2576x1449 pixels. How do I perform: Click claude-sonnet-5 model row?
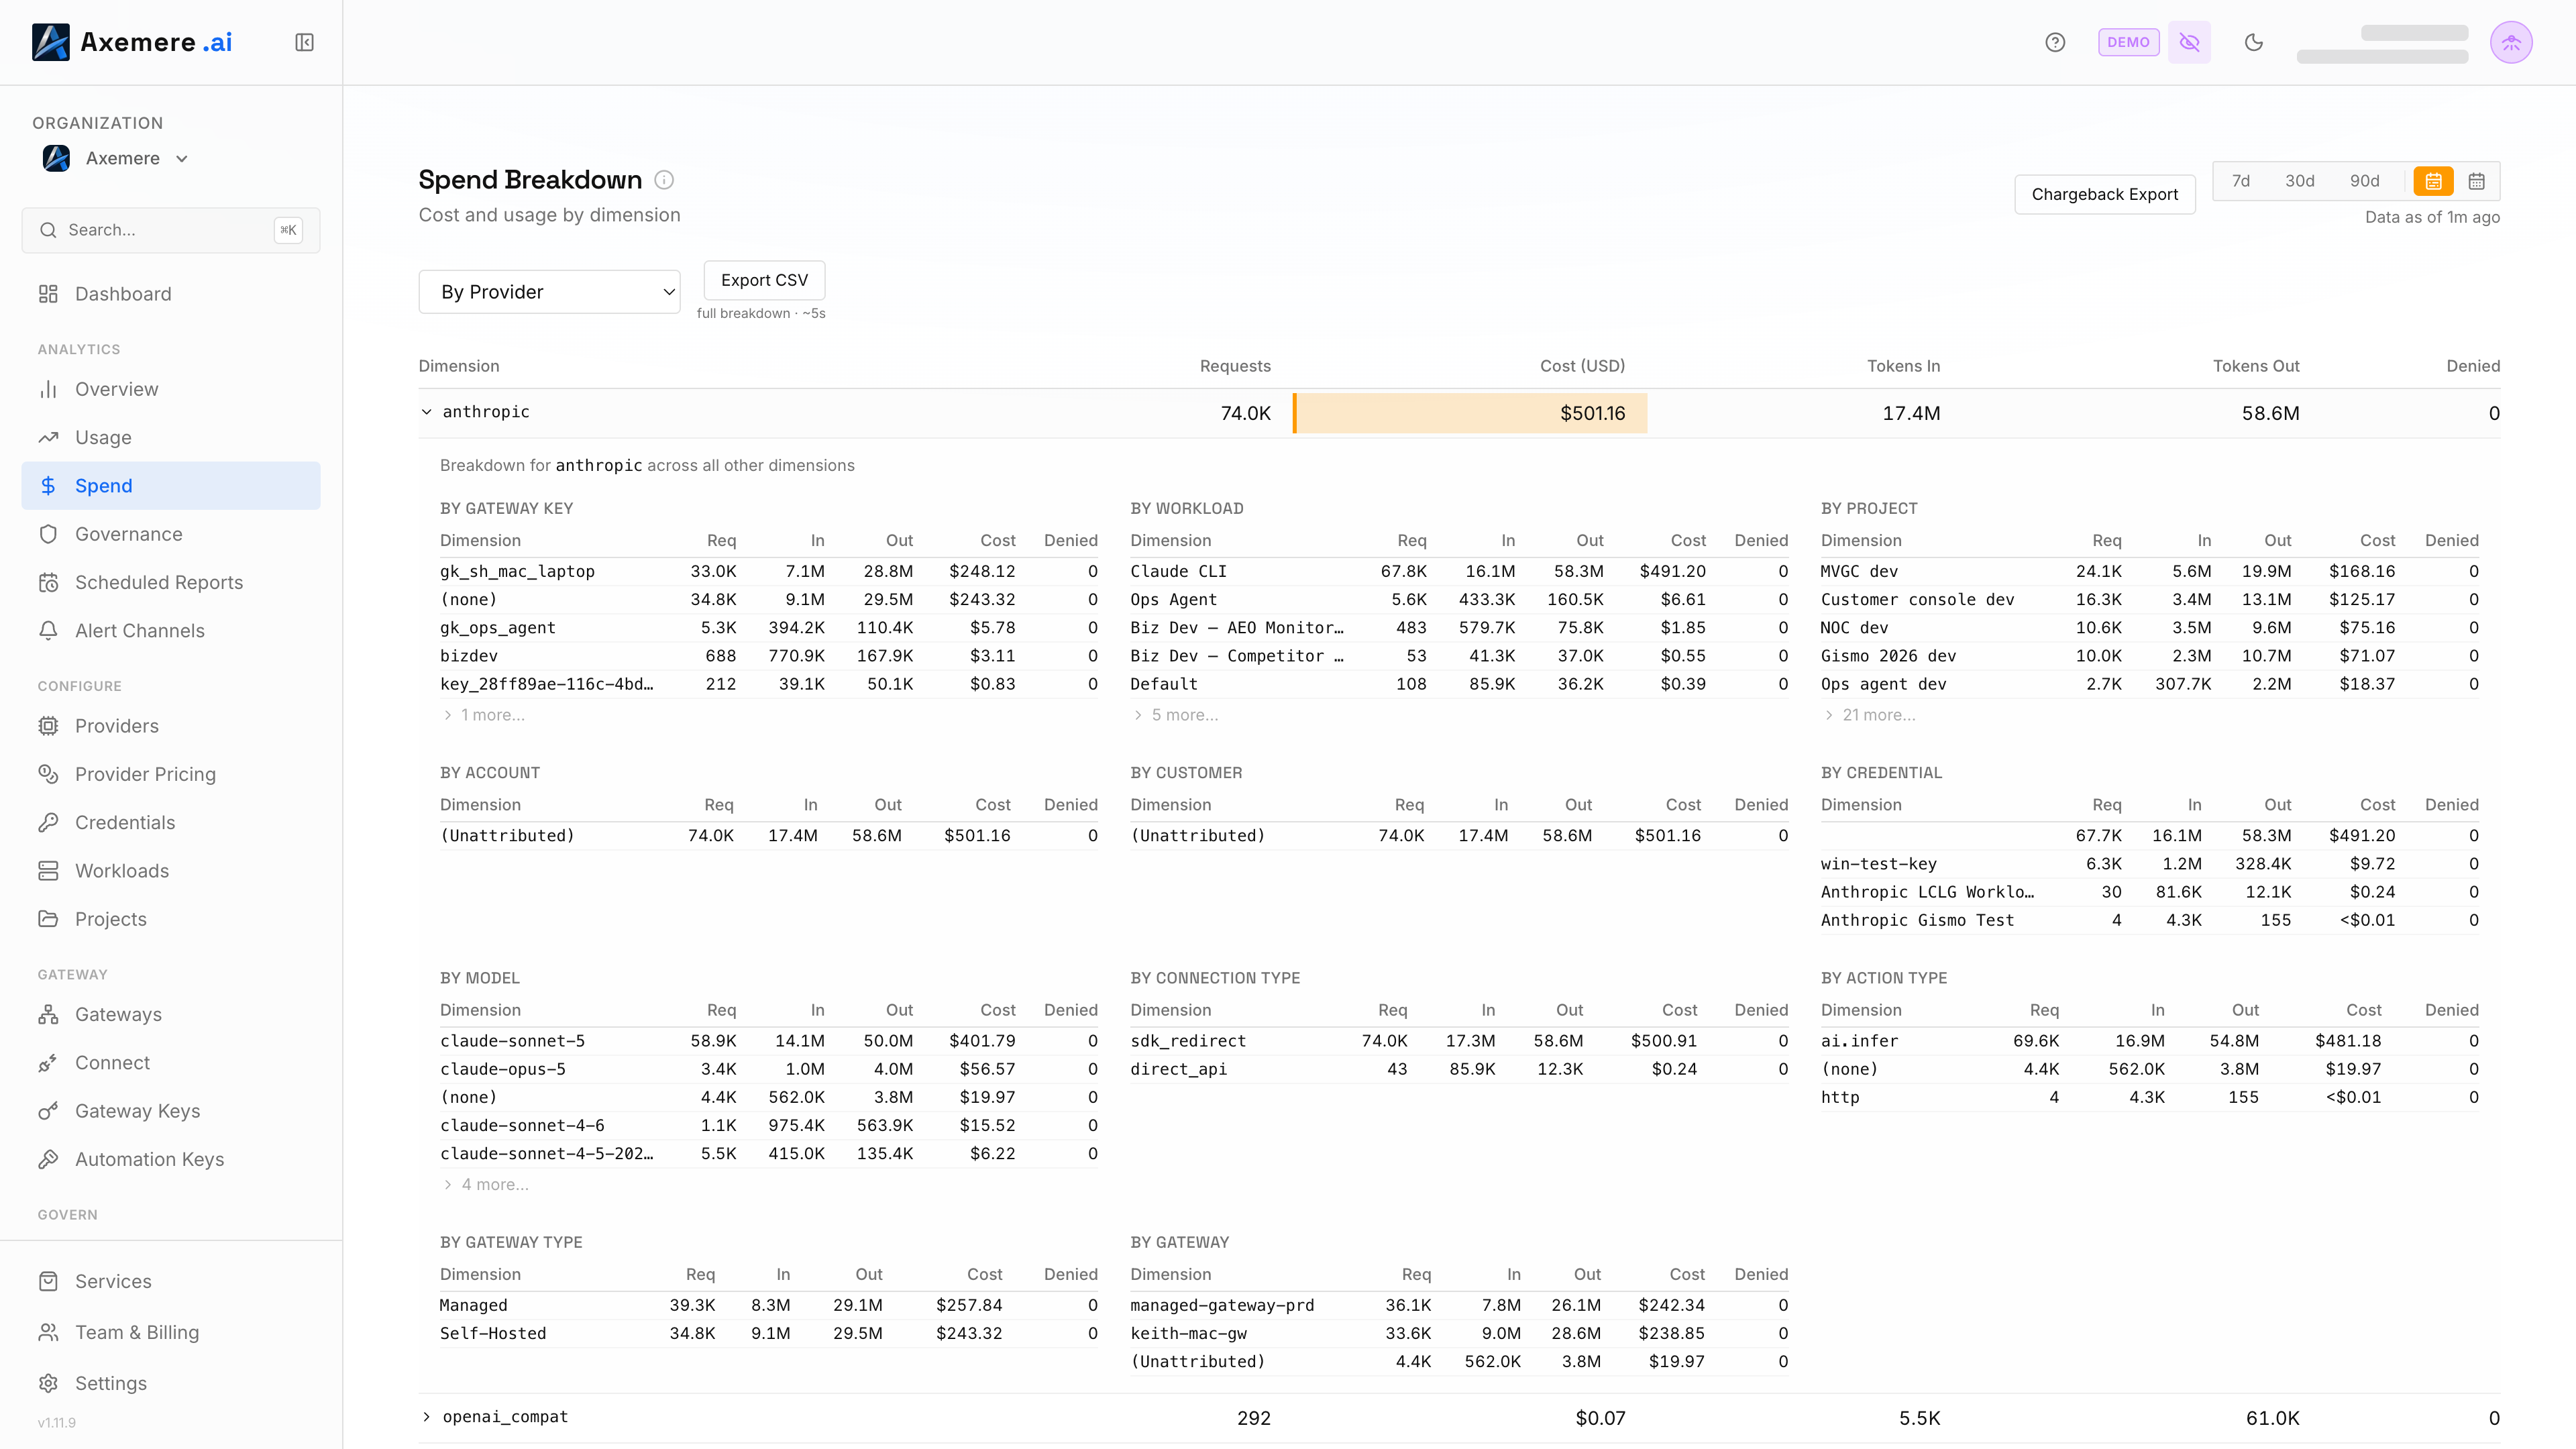768,1041
